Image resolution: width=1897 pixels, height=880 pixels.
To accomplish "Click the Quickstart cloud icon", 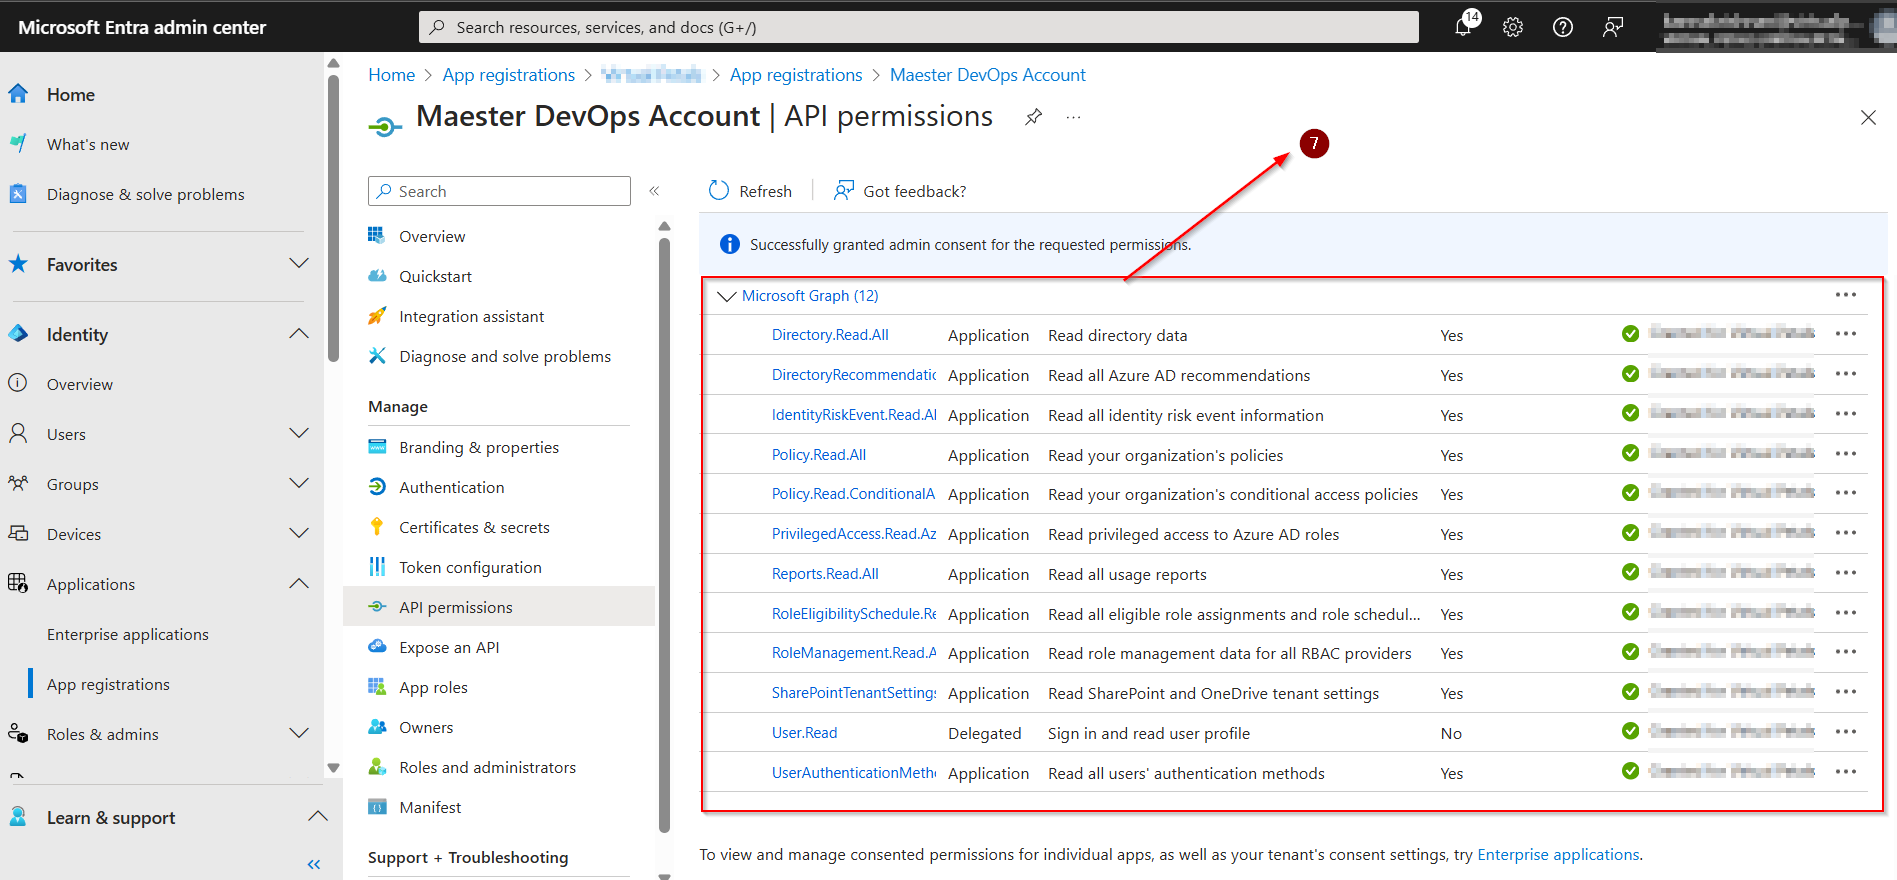I will pyautogui.click(x=377, y=276).
